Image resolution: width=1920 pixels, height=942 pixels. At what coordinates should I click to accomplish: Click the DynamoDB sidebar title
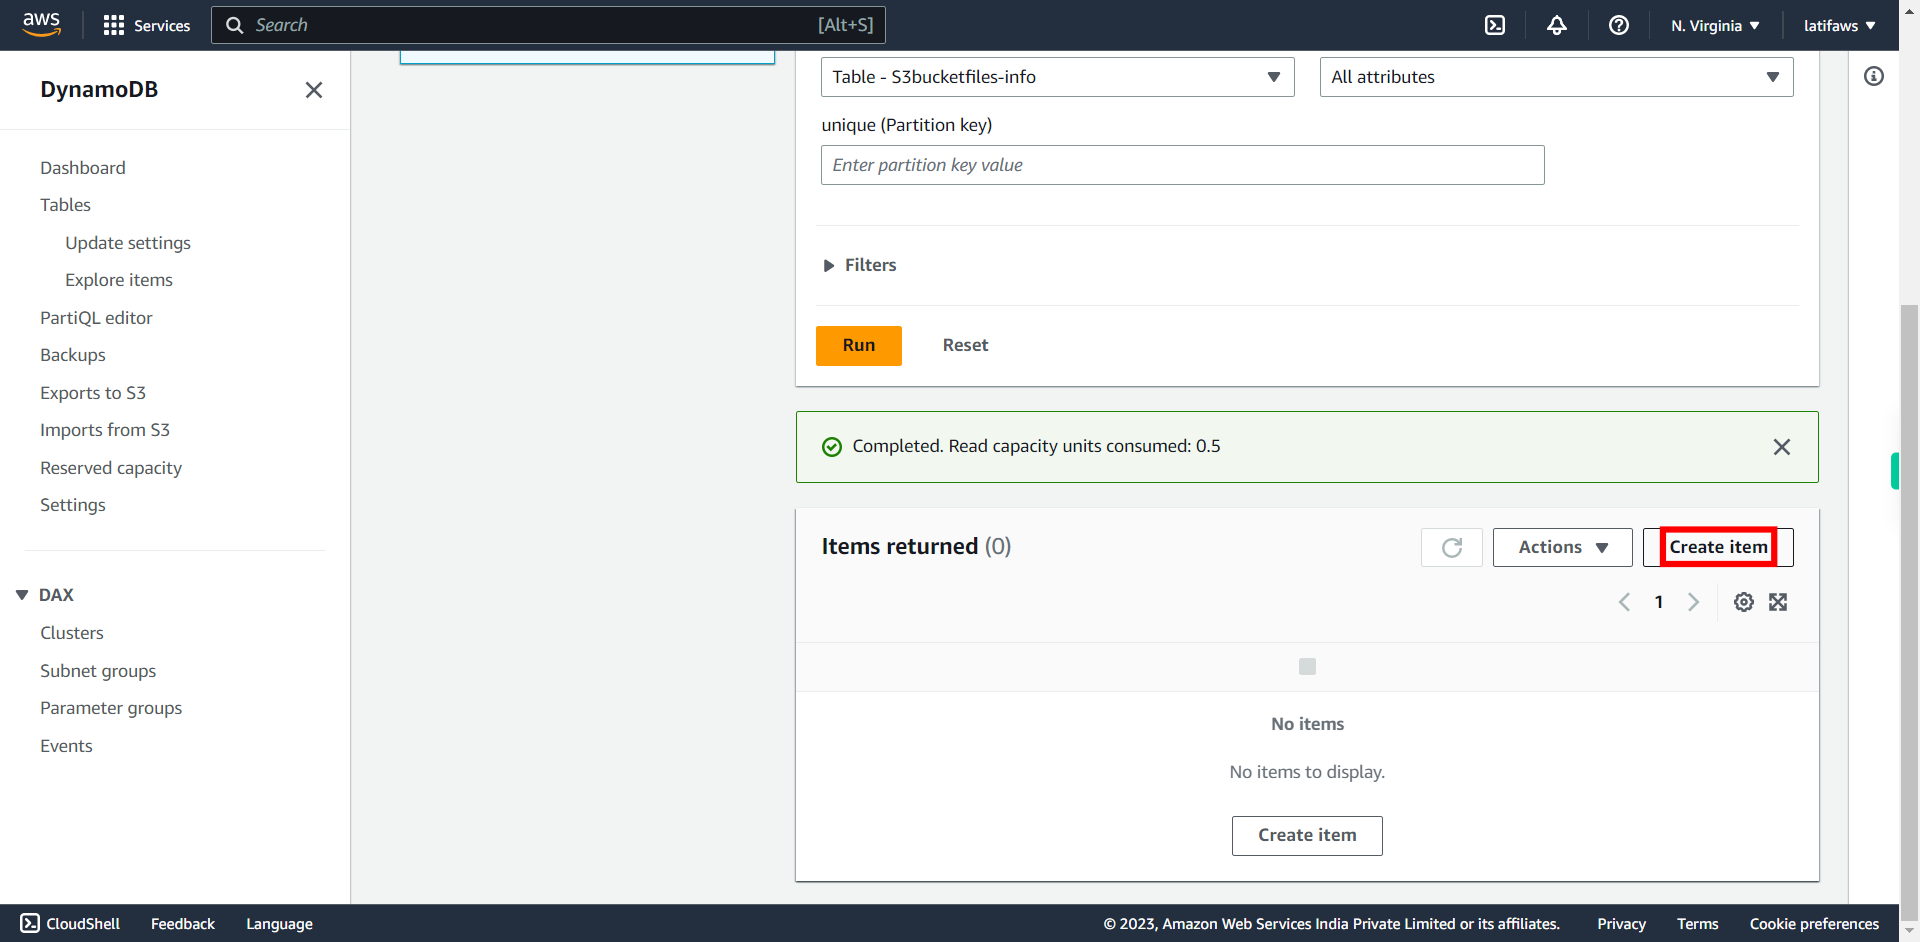pos(99,89)
